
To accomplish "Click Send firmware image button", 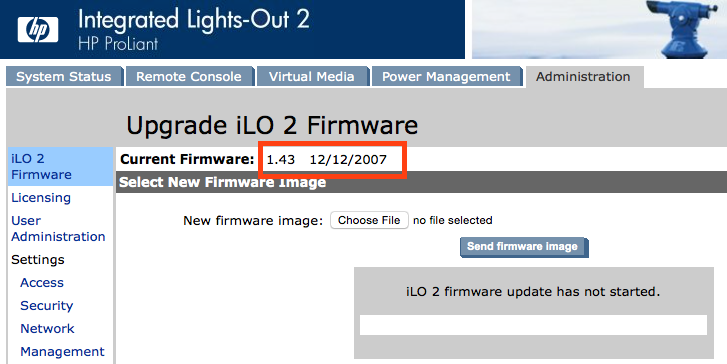I will pos(524,247).
